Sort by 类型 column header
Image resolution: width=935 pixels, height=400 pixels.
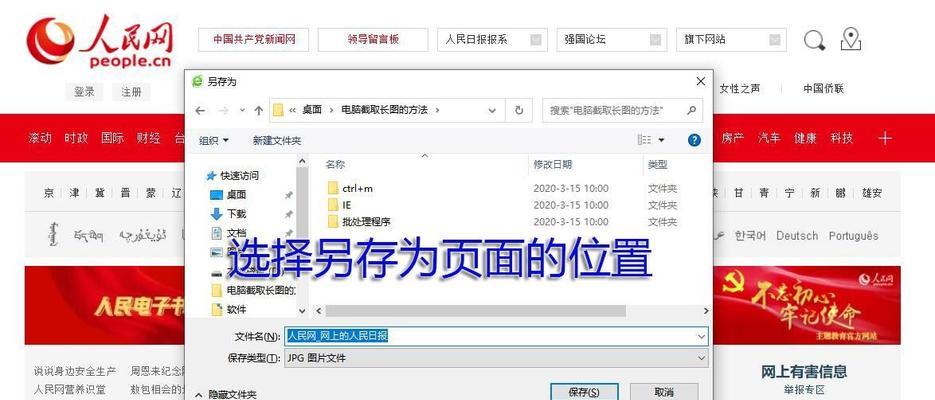pyautogui.click(x=658, y=165)
